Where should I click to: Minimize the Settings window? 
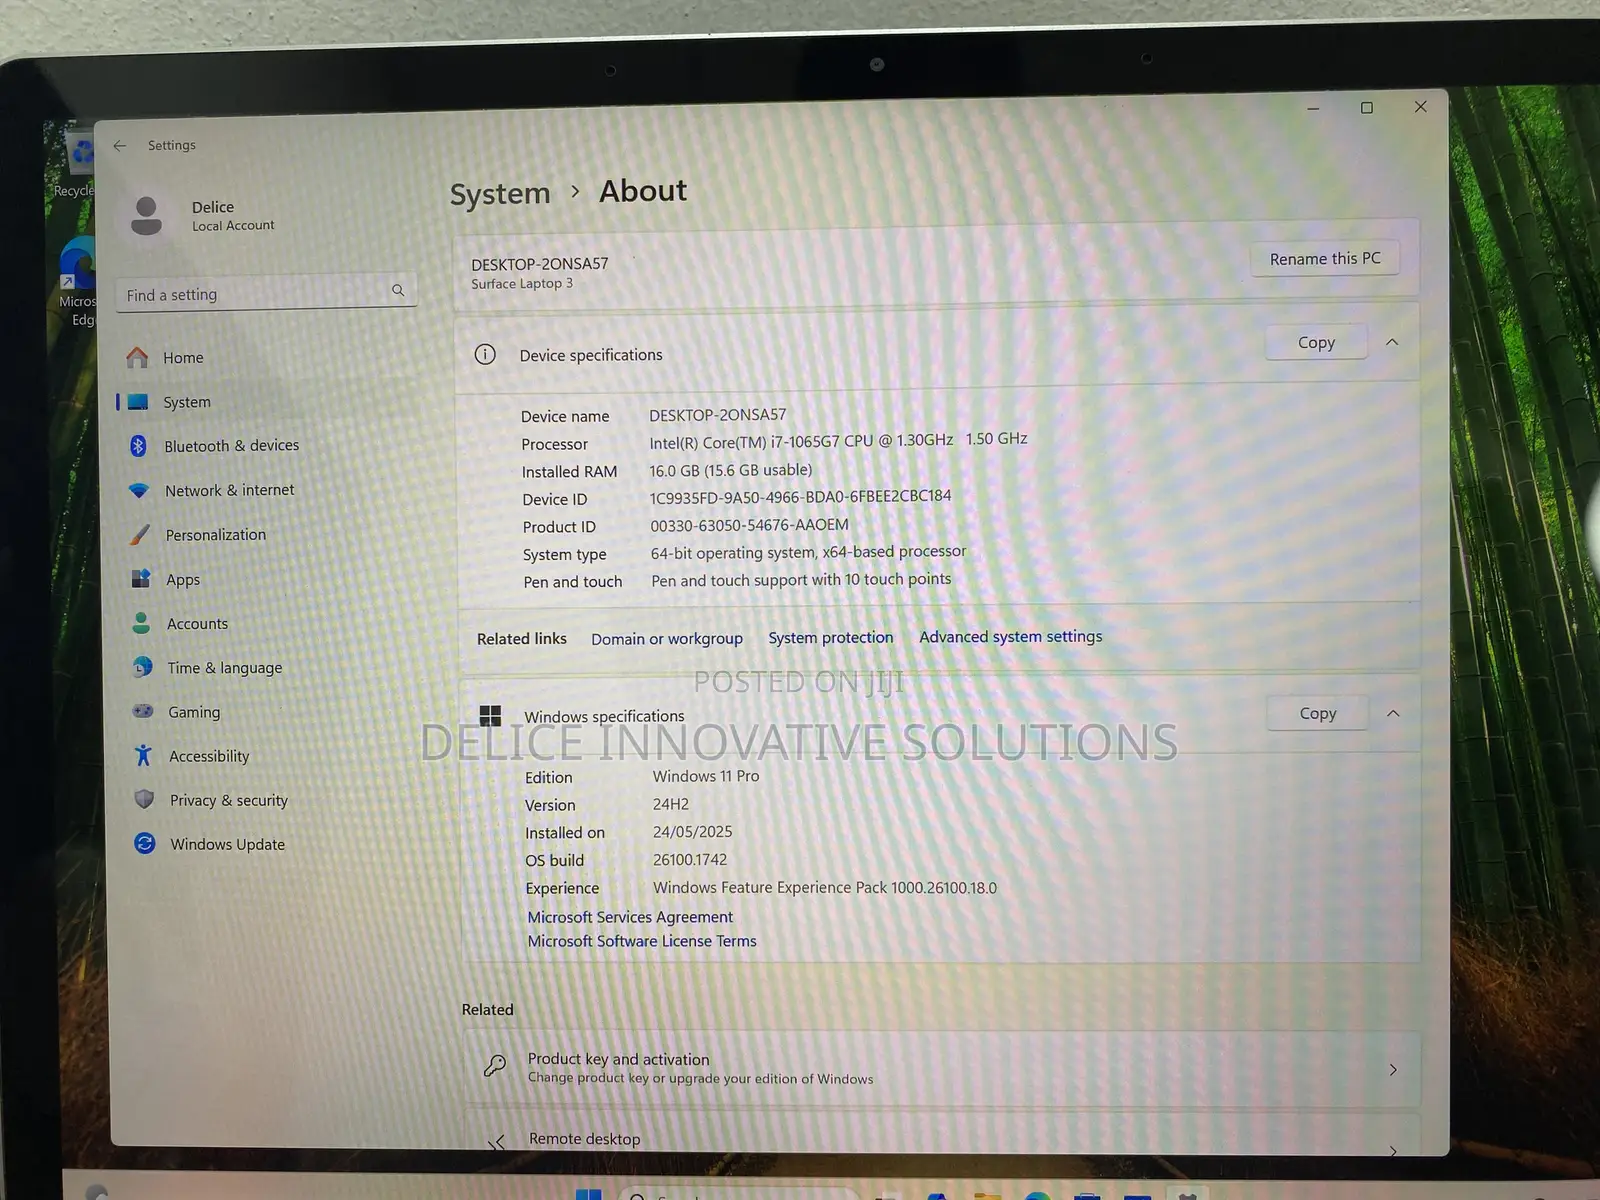(x=1313, y=108)
